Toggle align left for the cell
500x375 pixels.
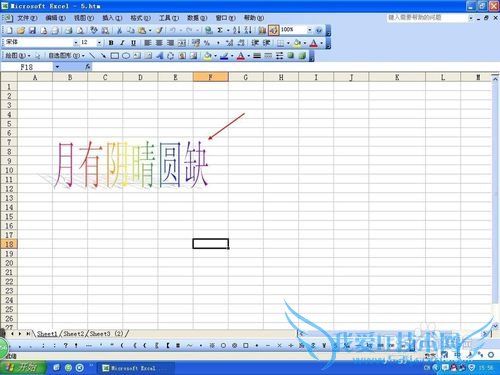[x=148, y=43]
